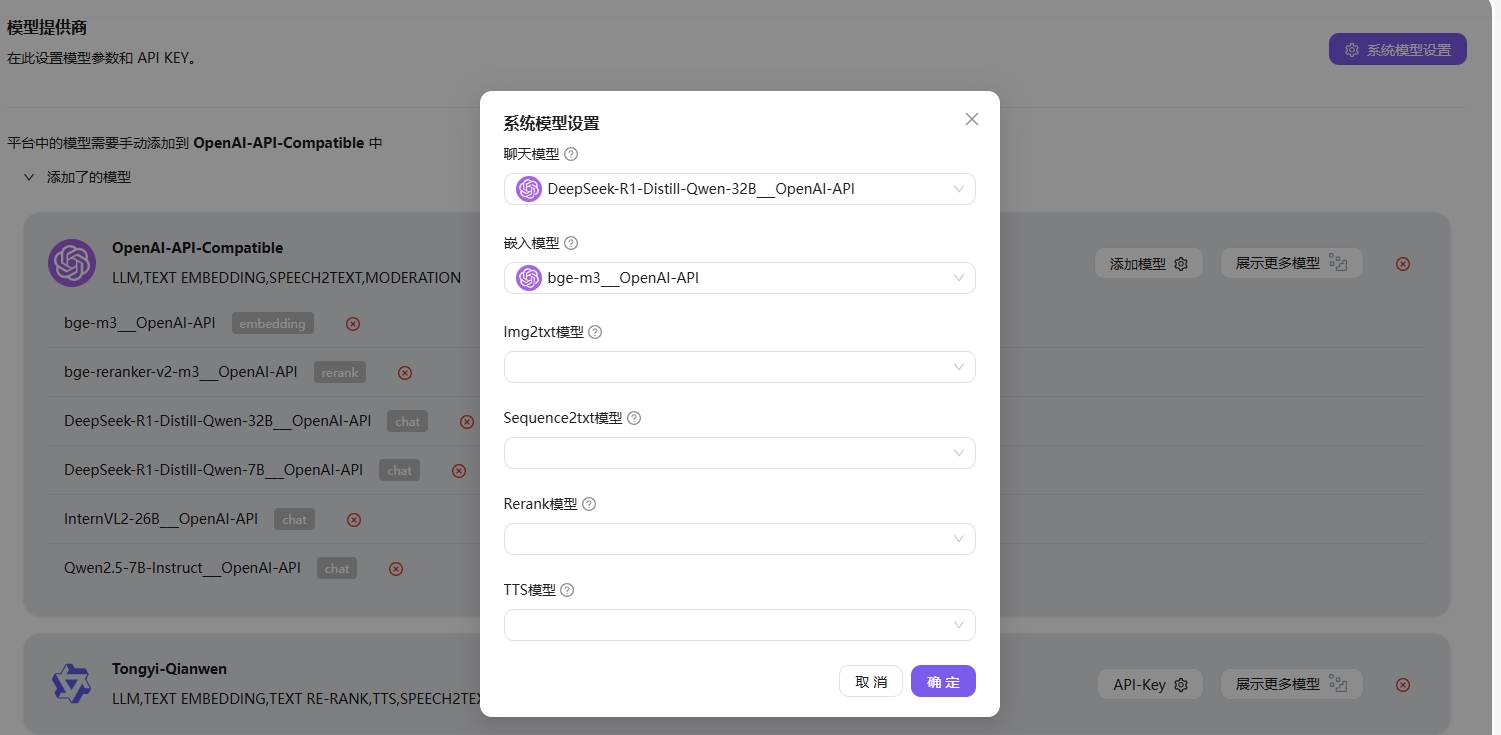Click the OpenAI icon in 嵌入模型 field

click(x=529, y=278)
